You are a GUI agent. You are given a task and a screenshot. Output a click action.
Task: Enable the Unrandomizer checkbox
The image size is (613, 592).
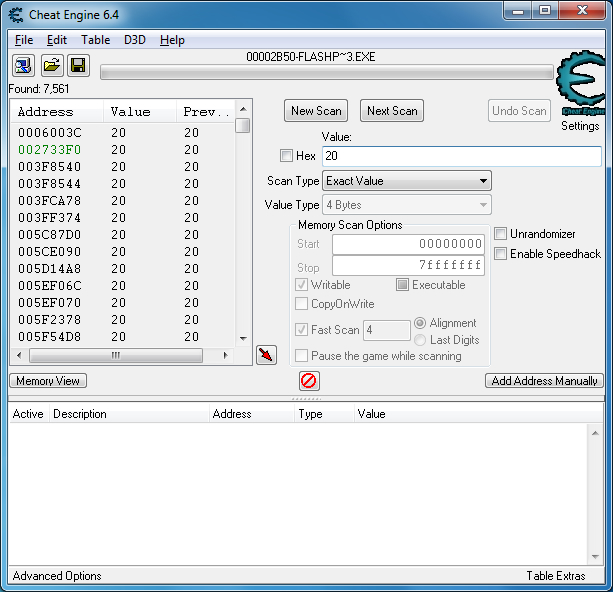(500, 234)
